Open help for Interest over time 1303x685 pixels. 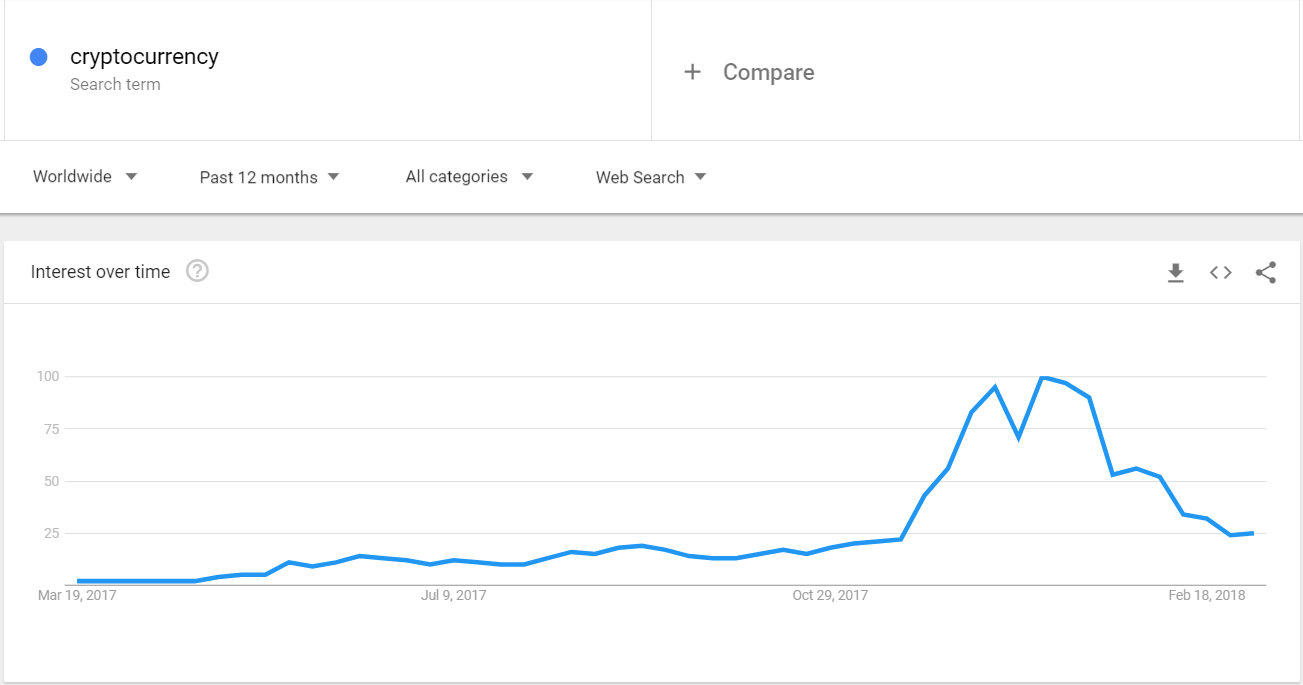(x=198, y=271)
